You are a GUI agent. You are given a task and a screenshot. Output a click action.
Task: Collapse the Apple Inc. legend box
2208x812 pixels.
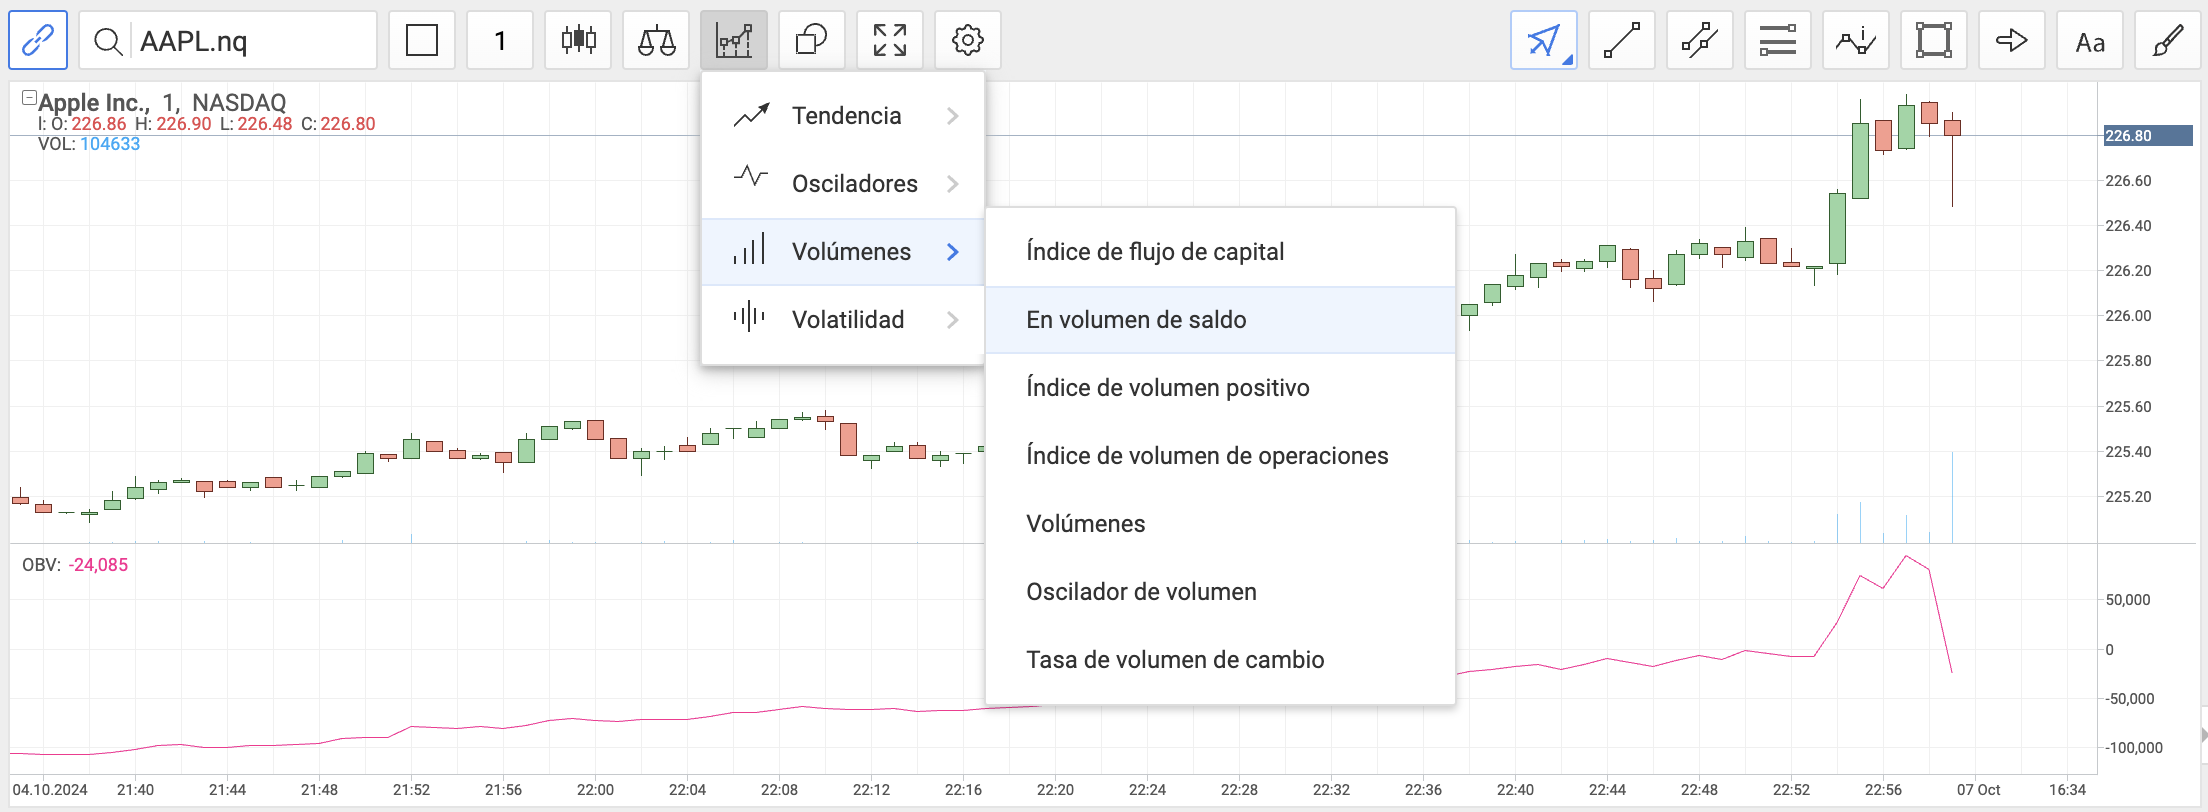[29, 98]
